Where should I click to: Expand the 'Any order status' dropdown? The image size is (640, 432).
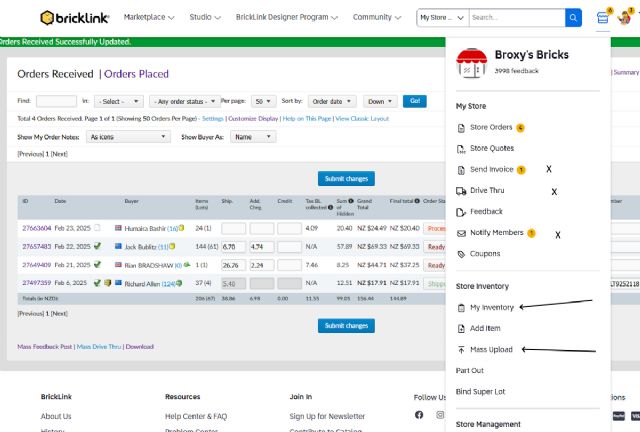point(182,101)
